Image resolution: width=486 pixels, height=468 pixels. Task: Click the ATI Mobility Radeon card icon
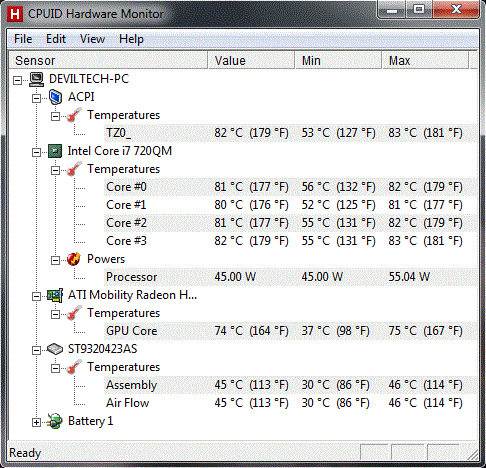pyautogui.click(x=55, y=295)
